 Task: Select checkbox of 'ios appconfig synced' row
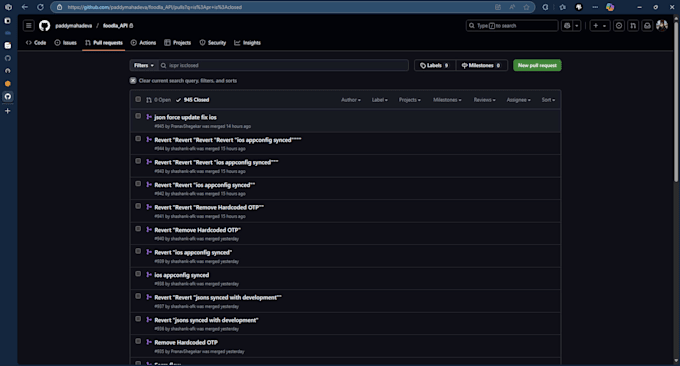[138, 274]
